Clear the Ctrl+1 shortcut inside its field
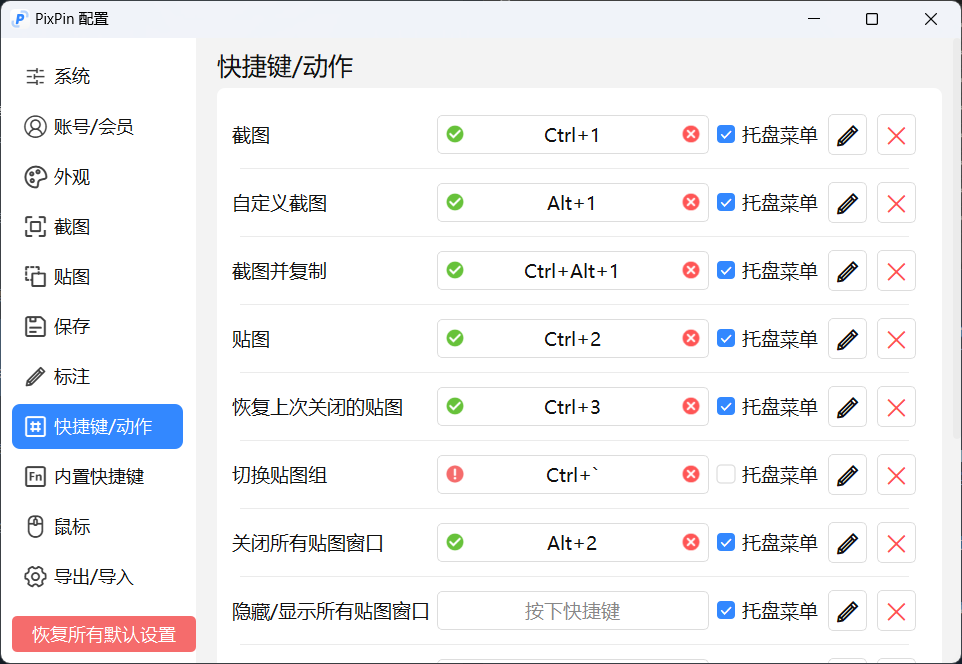962x664 pixels. (x=691, y=134)
